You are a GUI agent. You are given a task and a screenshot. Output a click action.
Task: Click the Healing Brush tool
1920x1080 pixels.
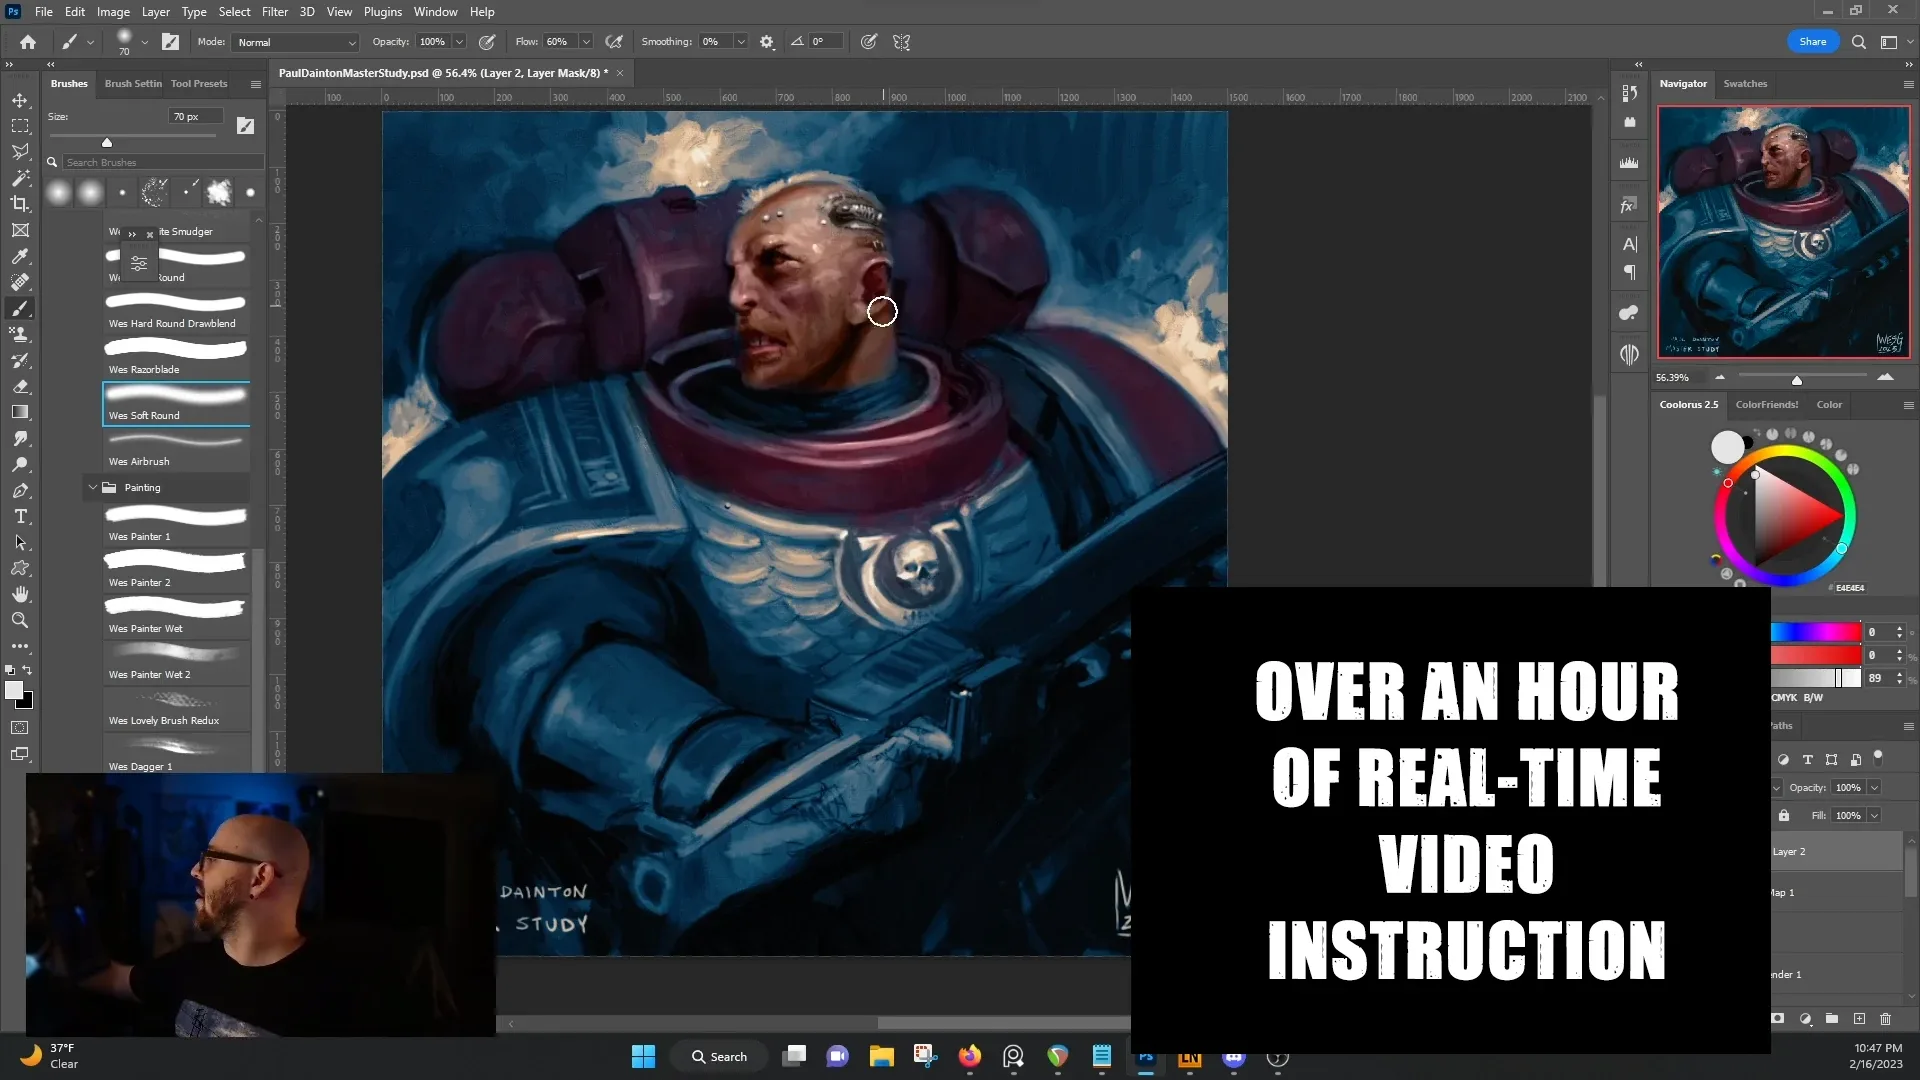coord(20,281)
